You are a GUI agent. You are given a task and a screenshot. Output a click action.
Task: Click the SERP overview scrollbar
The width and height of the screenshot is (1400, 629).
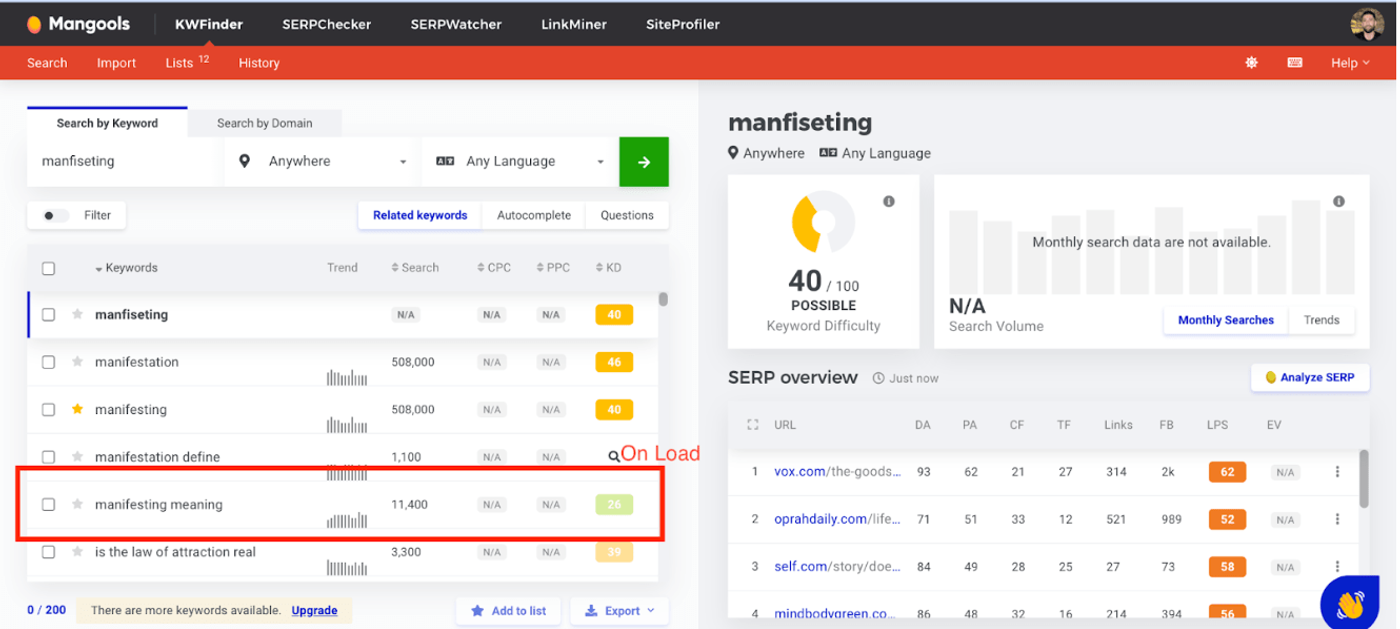point(1365,478)
